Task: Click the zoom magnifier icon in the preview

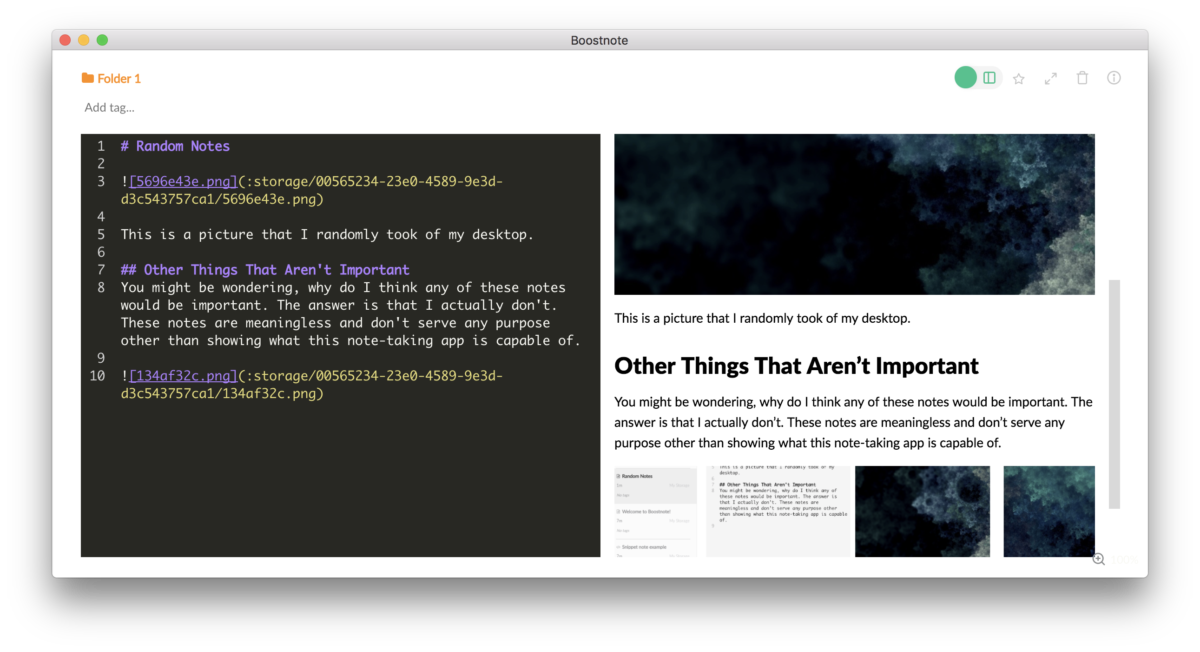Action: coord(1098,559)
